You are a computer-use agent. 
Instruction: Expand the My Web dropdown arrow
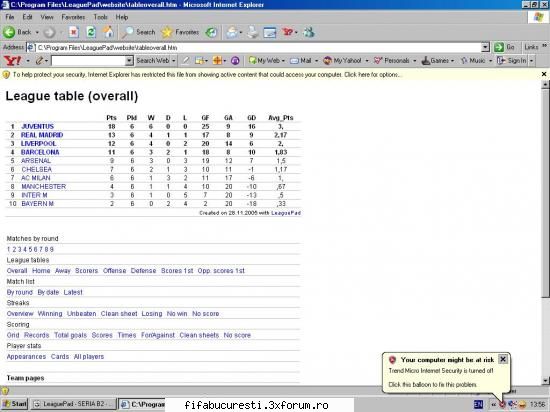(x=283, y=61)
